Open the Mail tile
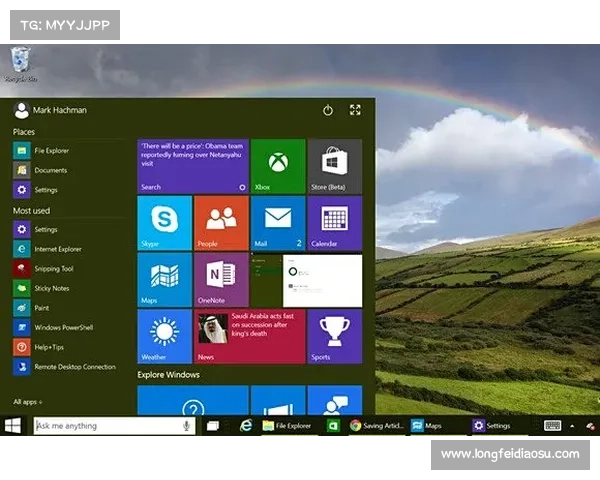This screenshot has width=600, height=480. [x=277, y=222]
